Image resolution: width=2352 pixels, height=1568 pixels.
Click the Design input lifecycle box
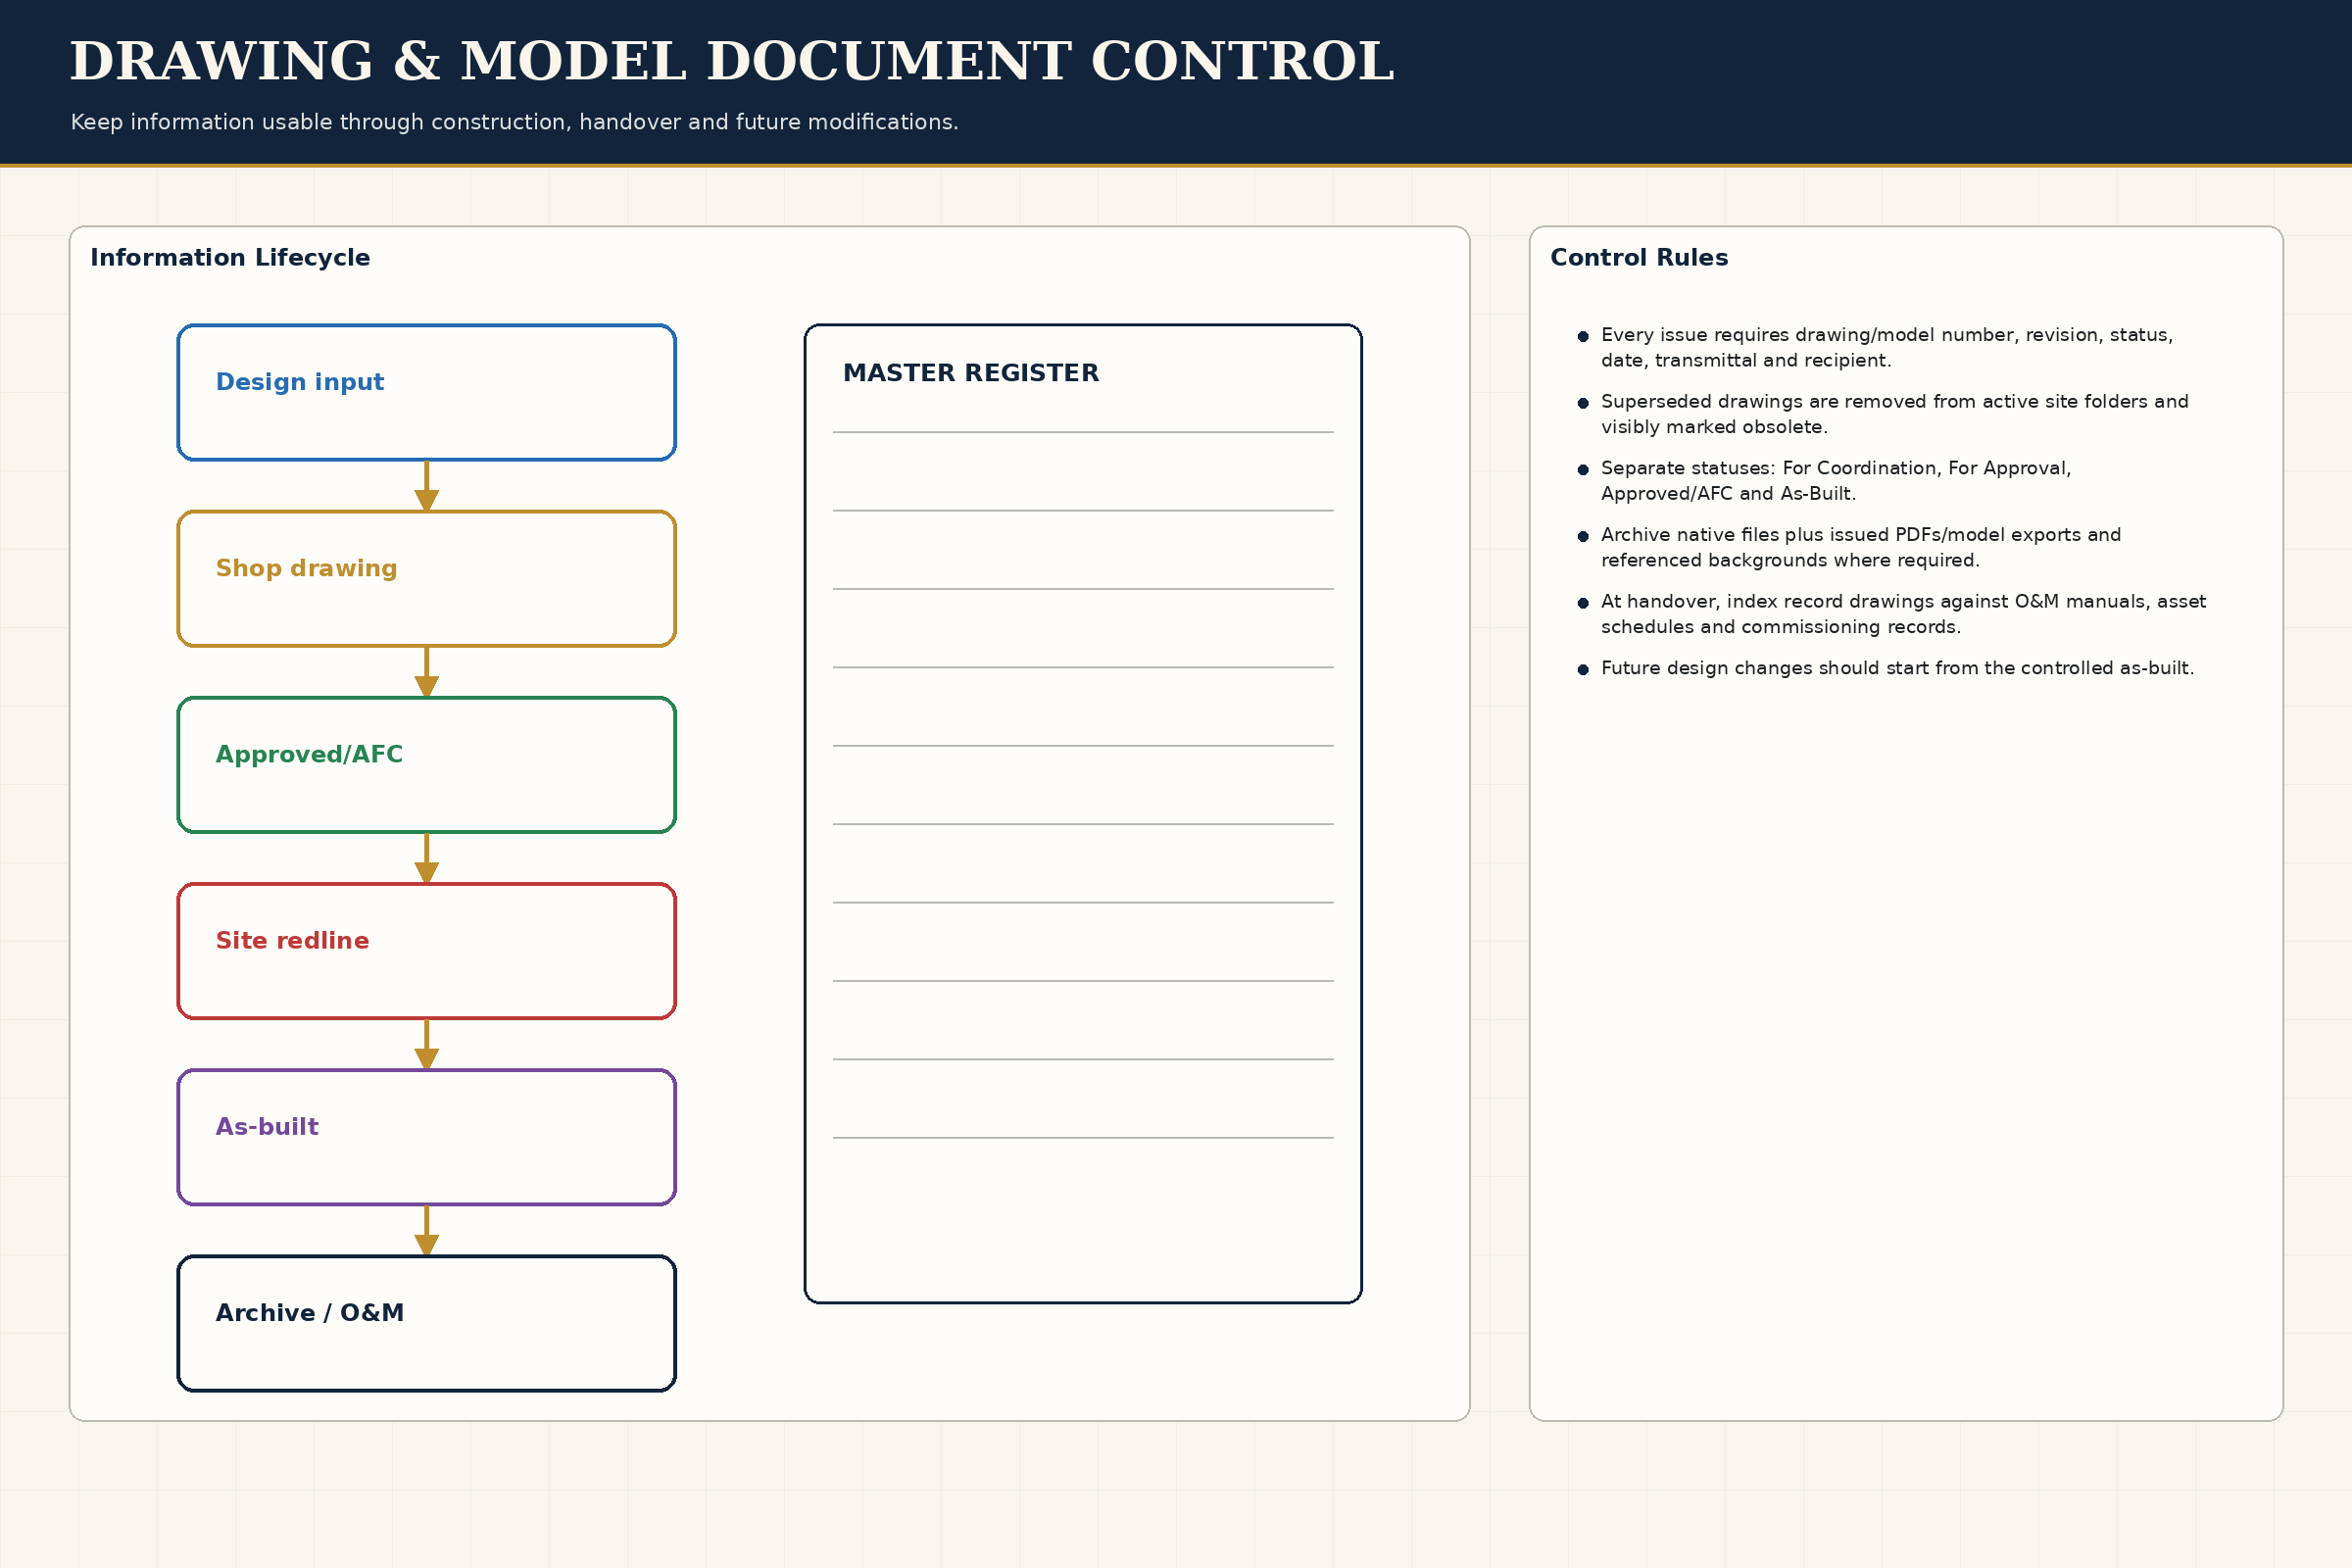[x=427, y=392]
